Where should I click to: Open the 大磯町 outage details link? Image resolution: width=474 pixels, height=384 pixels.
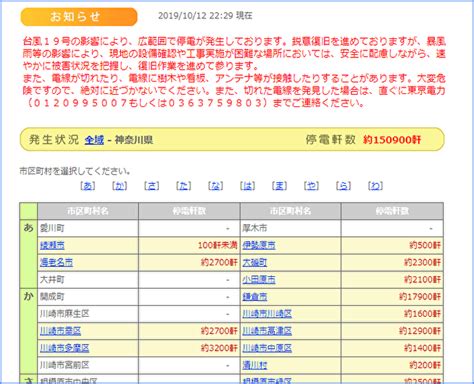255,263
